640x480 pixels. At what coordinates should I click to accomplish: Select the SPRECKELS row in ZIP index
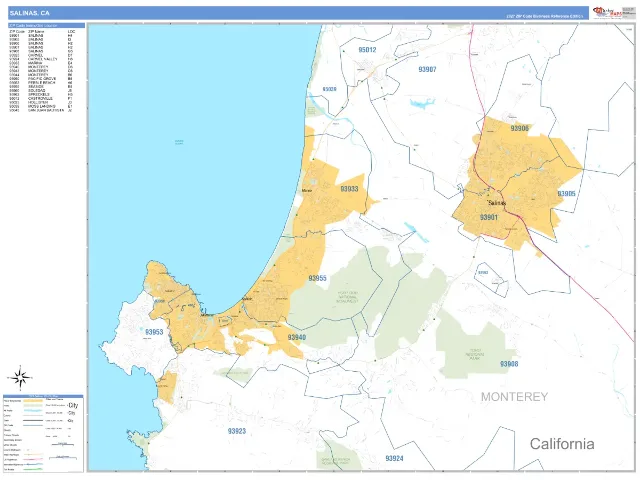(x=41, y=95)
